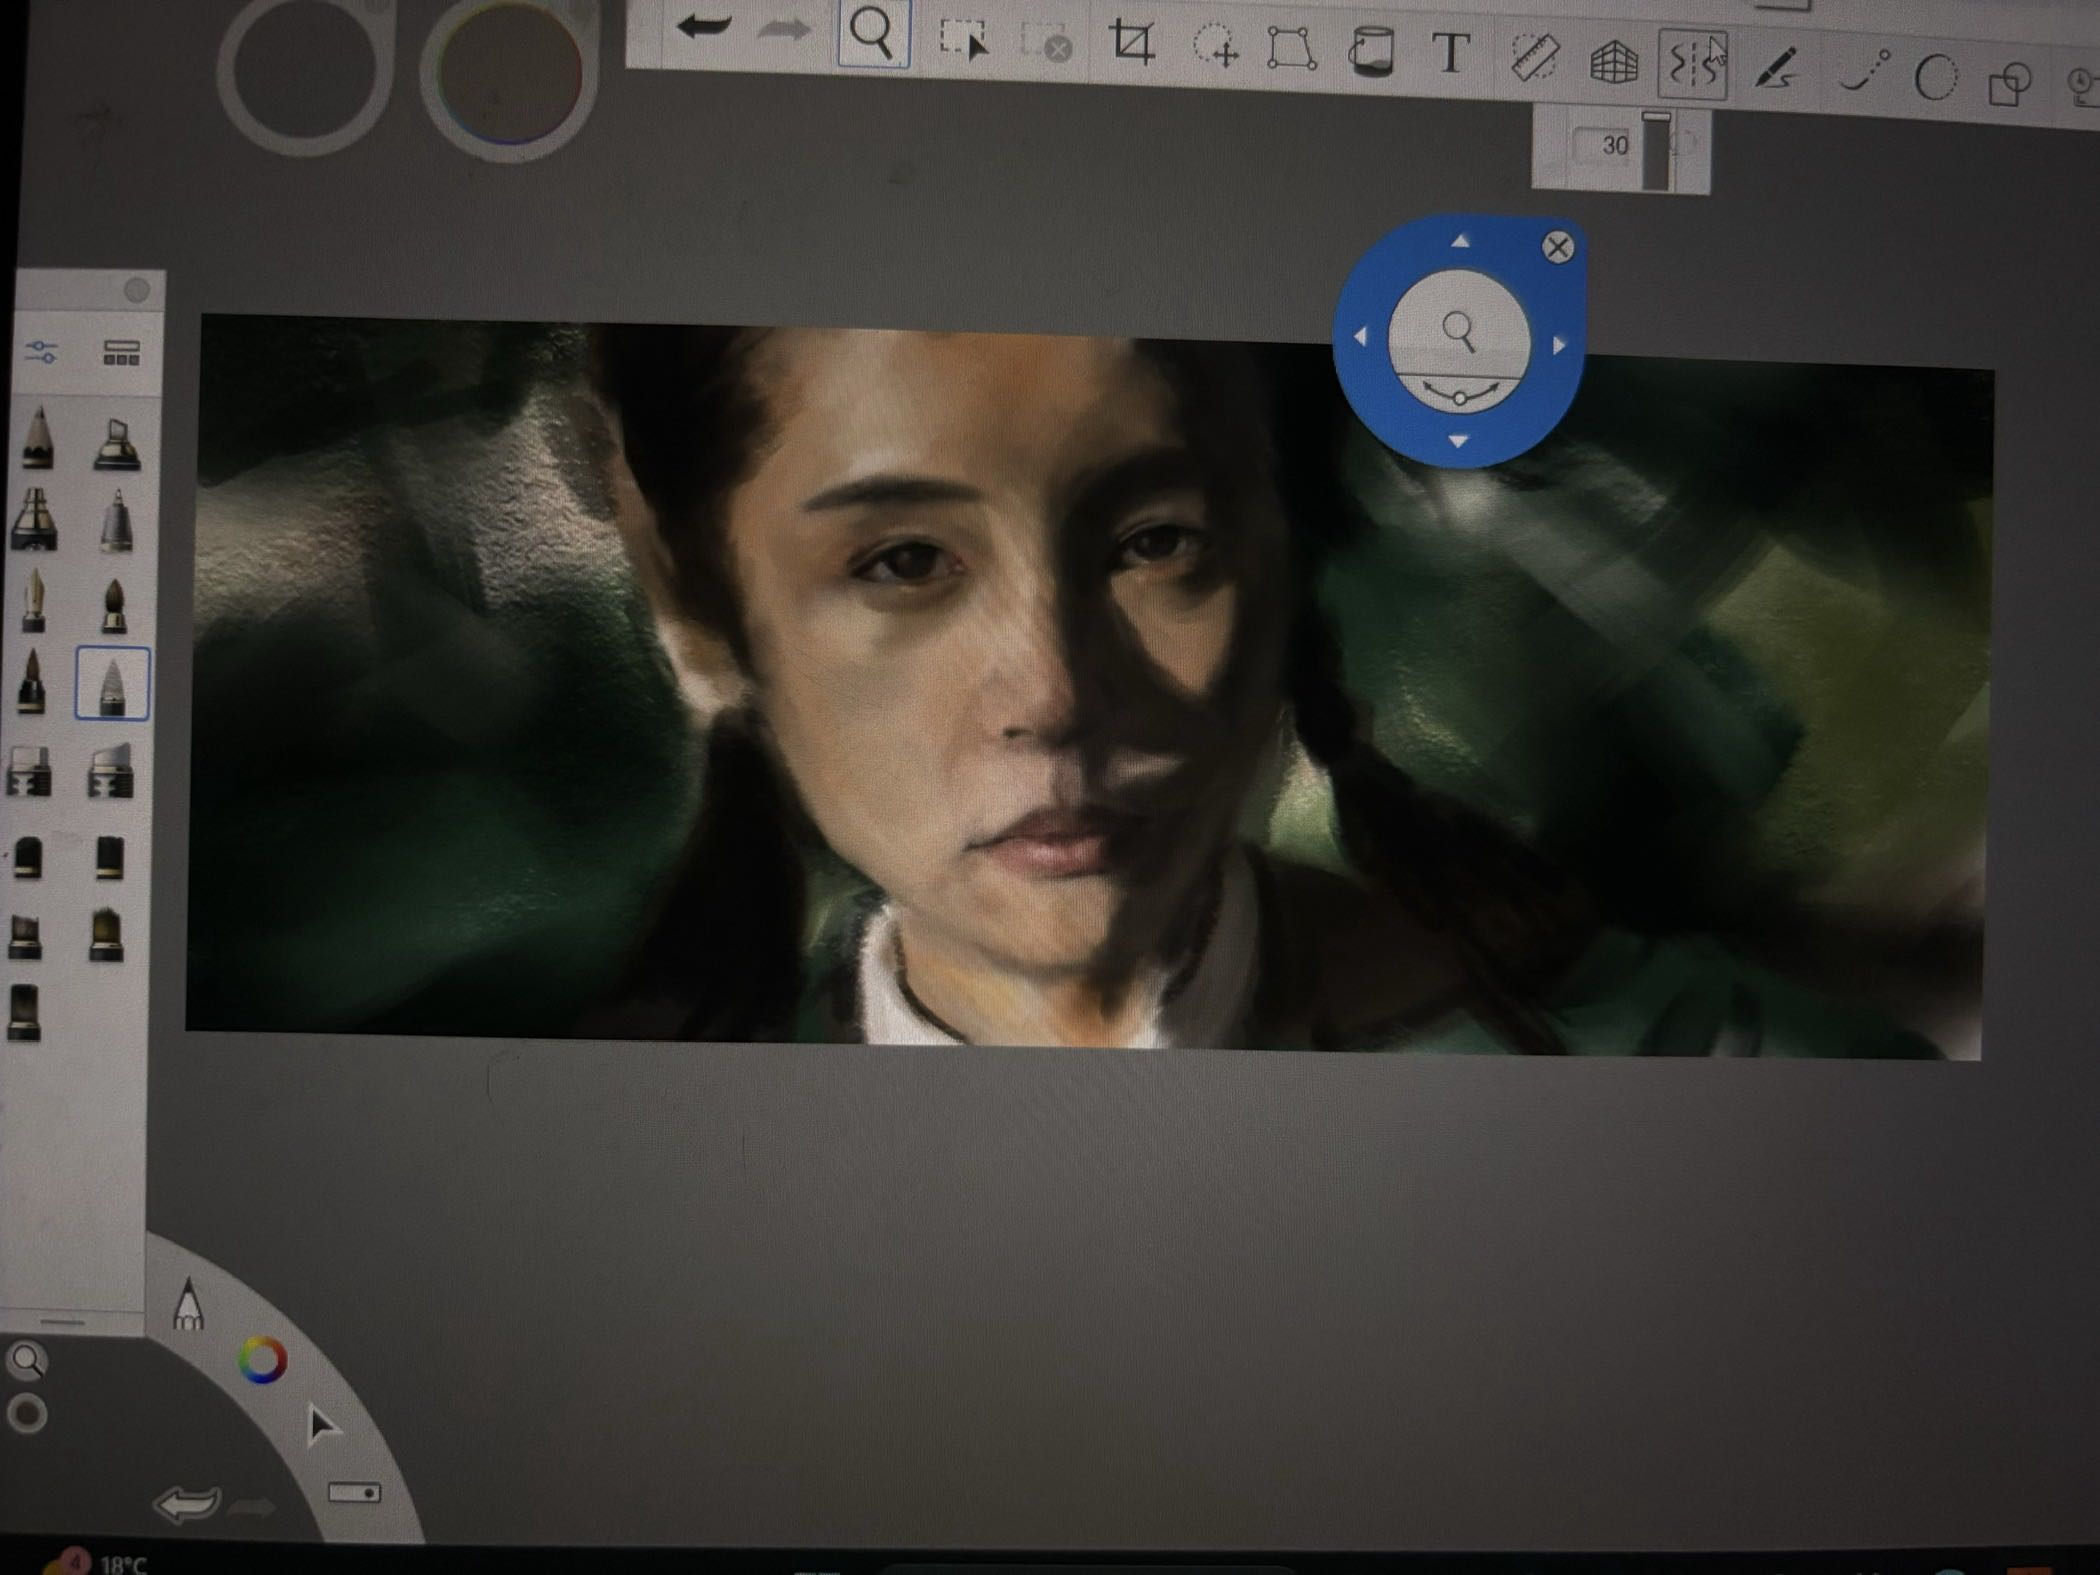This screenshot has width=2100, height=1575.
Task: Open the Brush Library panel
Action: pyautogui.click(x=121, y=353)
